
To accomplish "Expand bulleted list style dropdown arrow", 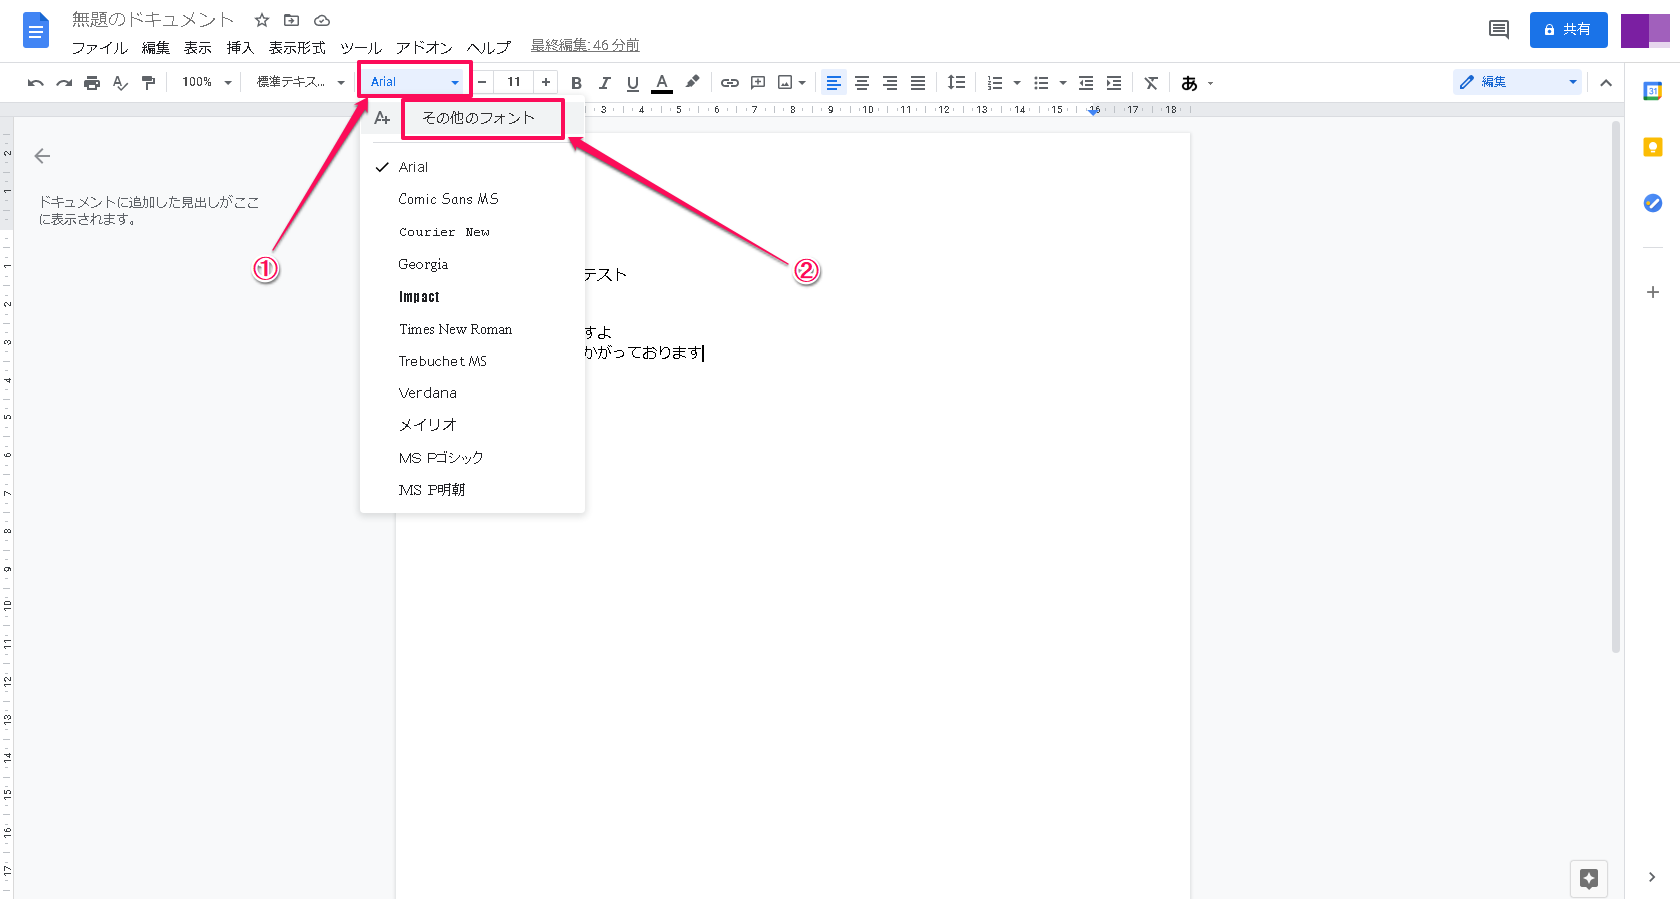I will click(x=1063, y=83).
